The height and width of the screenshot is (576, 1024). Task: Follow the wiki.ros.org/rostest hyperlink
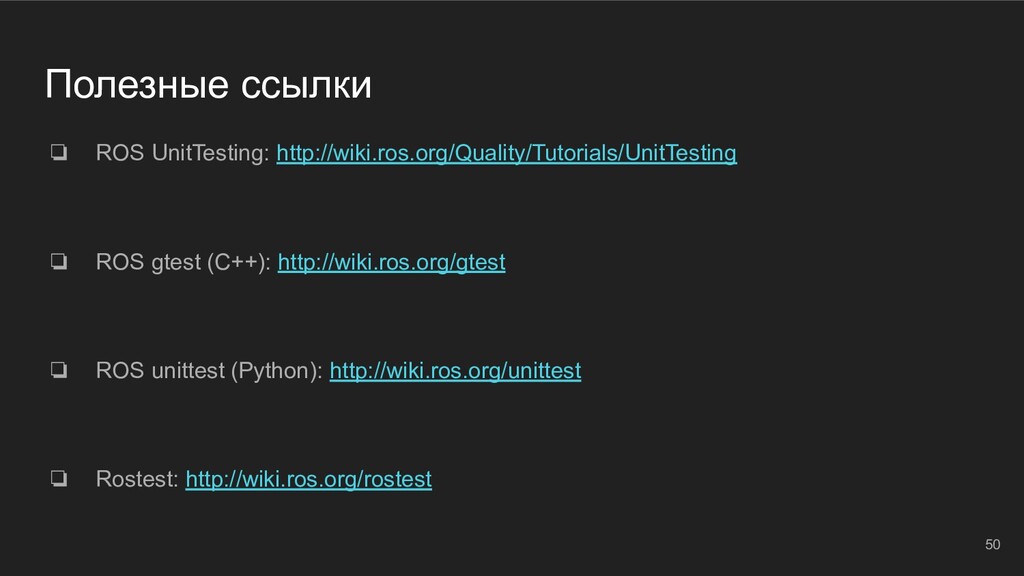(308, 479)
